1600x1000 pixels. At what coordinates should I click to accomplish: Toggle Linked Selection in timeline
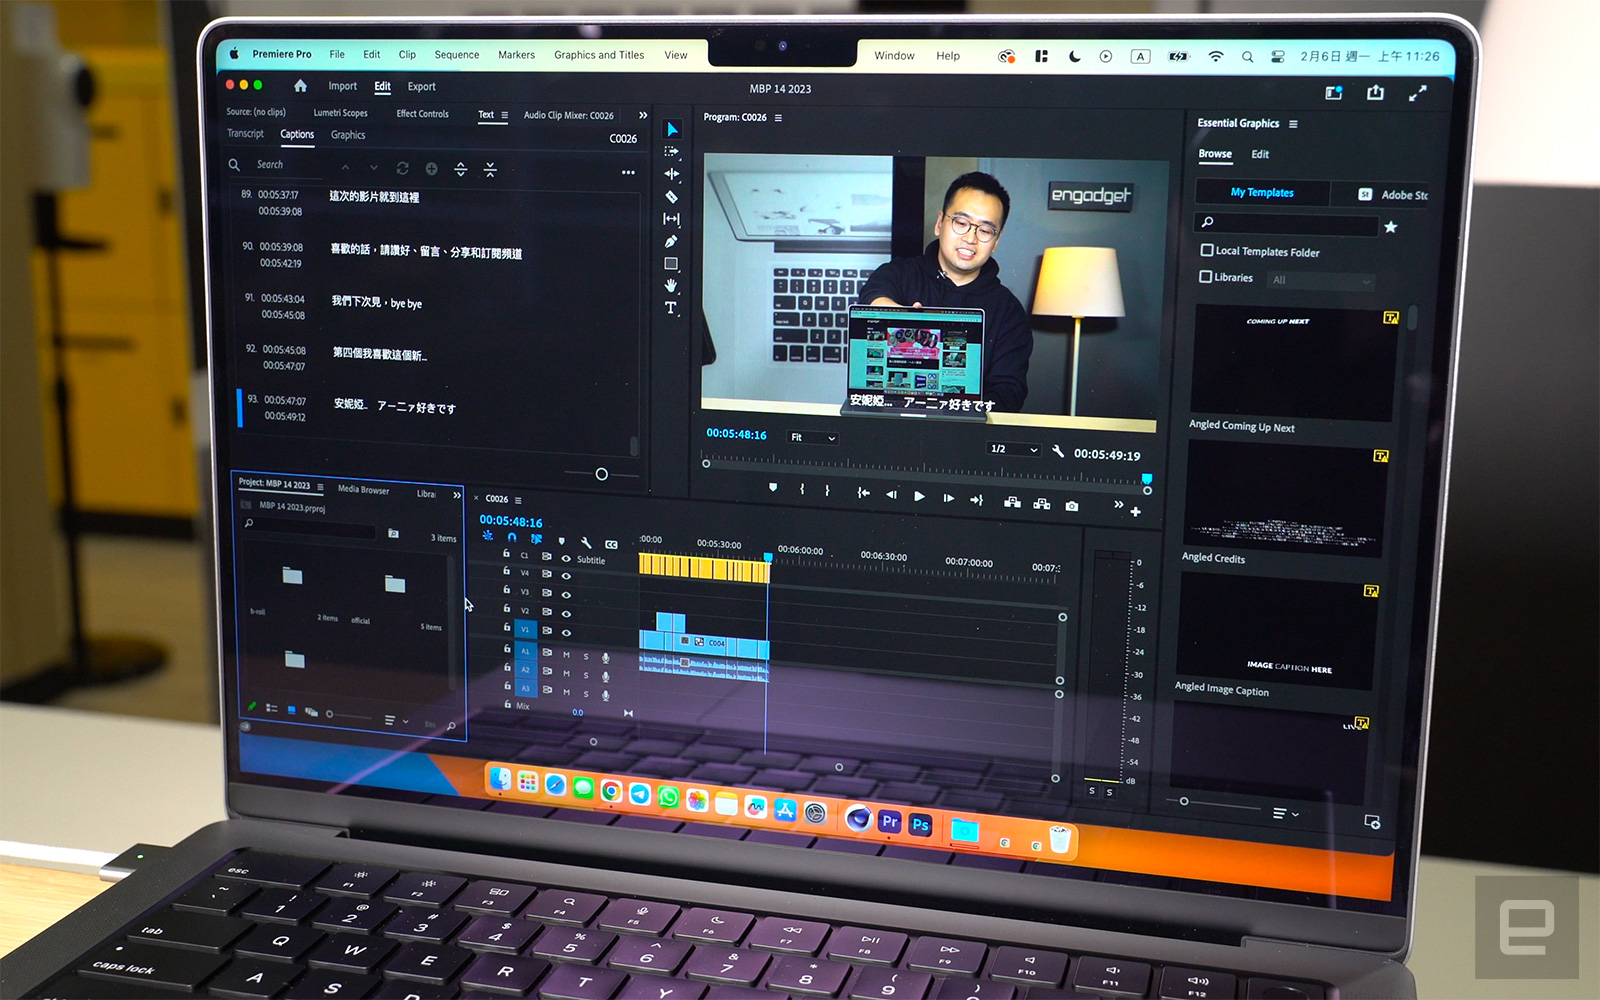pos(536,538)
